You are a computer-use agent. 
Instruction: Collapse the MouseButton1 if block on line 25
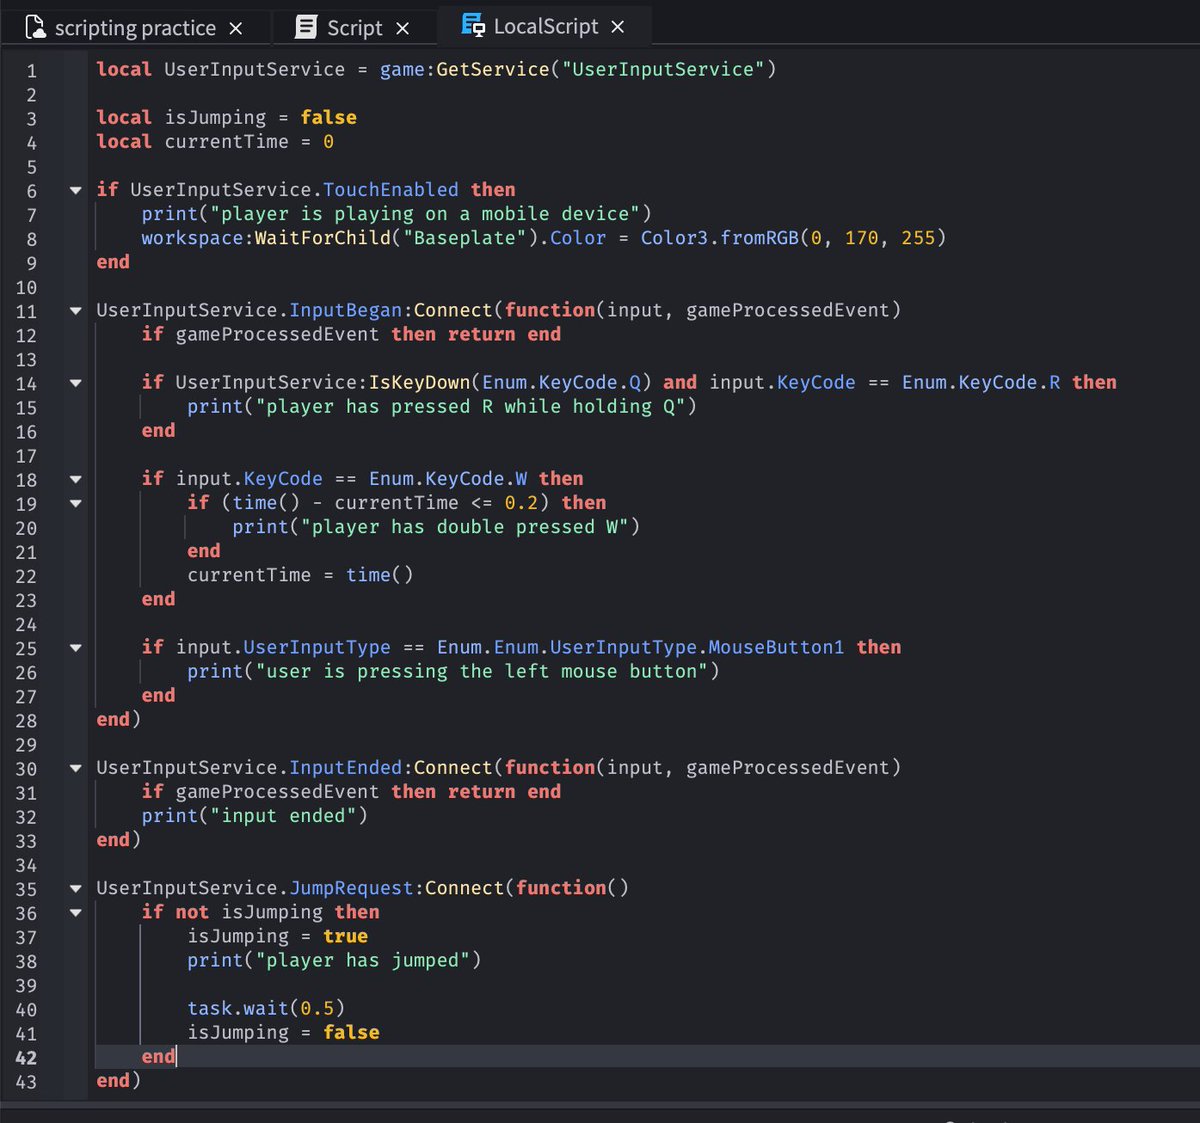tap(75, 648)
